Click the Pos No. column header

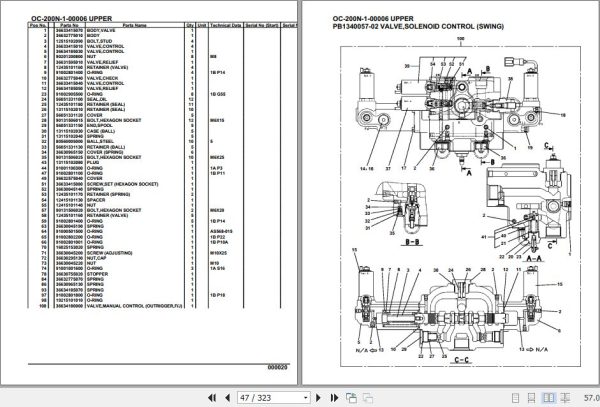[38, 25]
